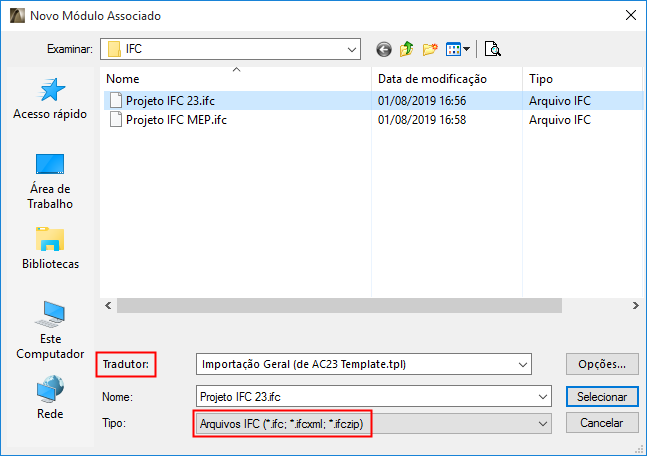The image size is (647, 456).
Task: Open the Nome filename dropdown arrow
Action: (543, 396)
